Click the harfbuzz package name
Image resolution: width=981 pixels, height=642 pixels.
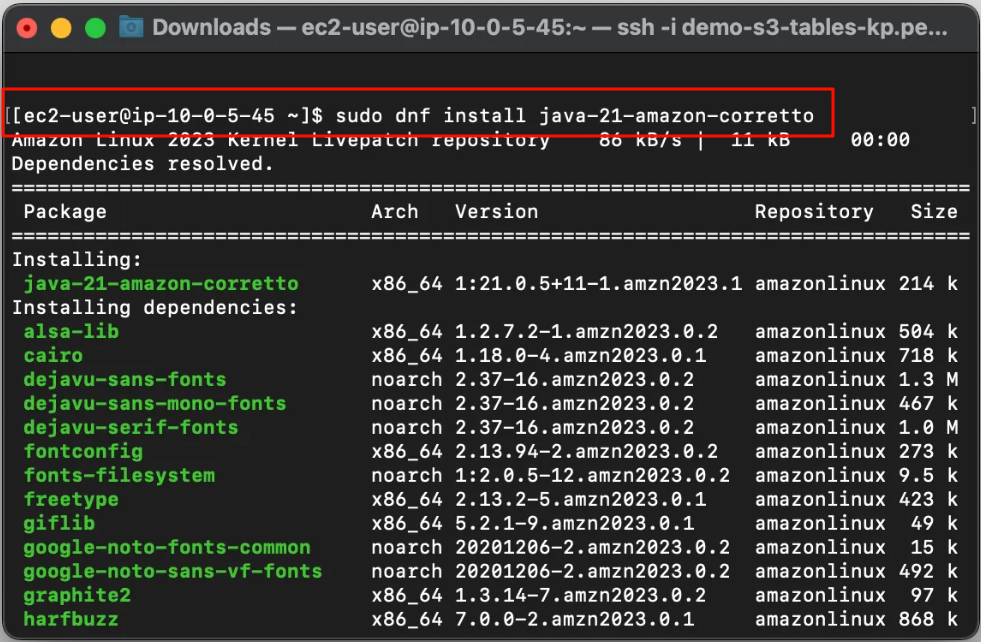pyautogui.click(x=71, y=619)
